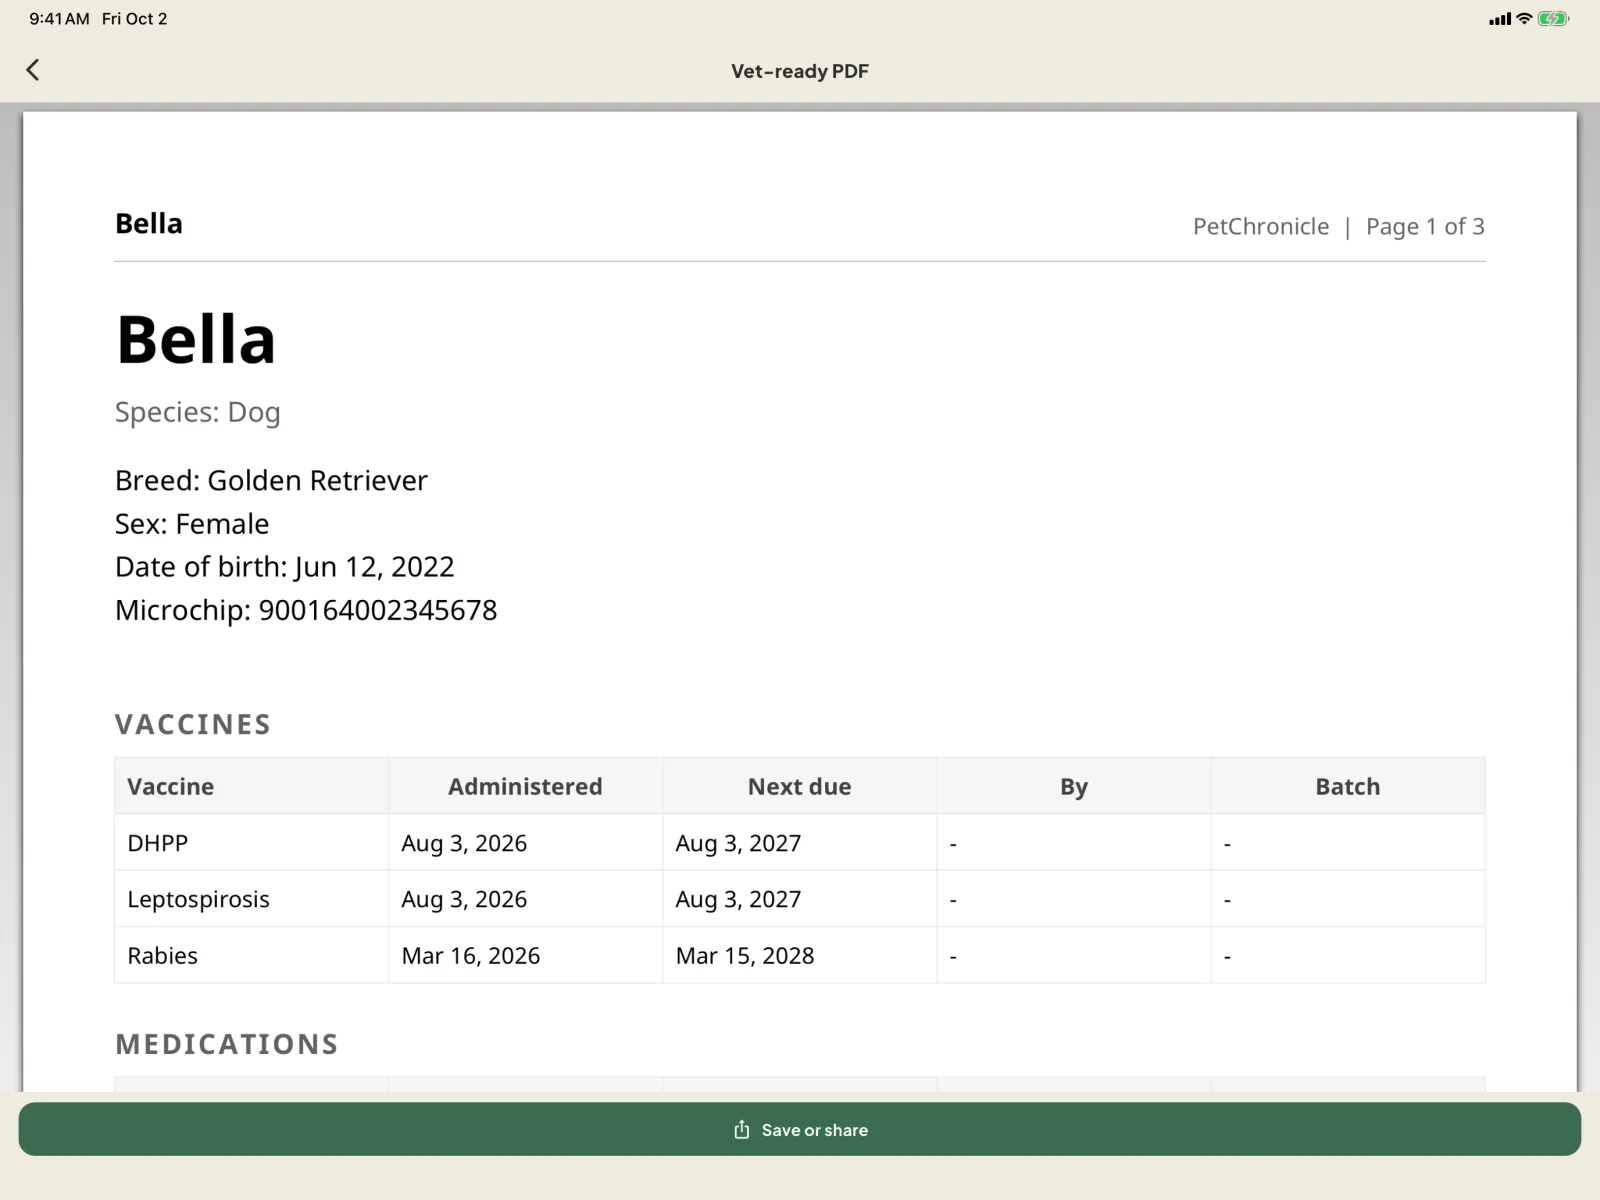Tap the By column header
The image size is (1600, 1200).
[1074, 787]
